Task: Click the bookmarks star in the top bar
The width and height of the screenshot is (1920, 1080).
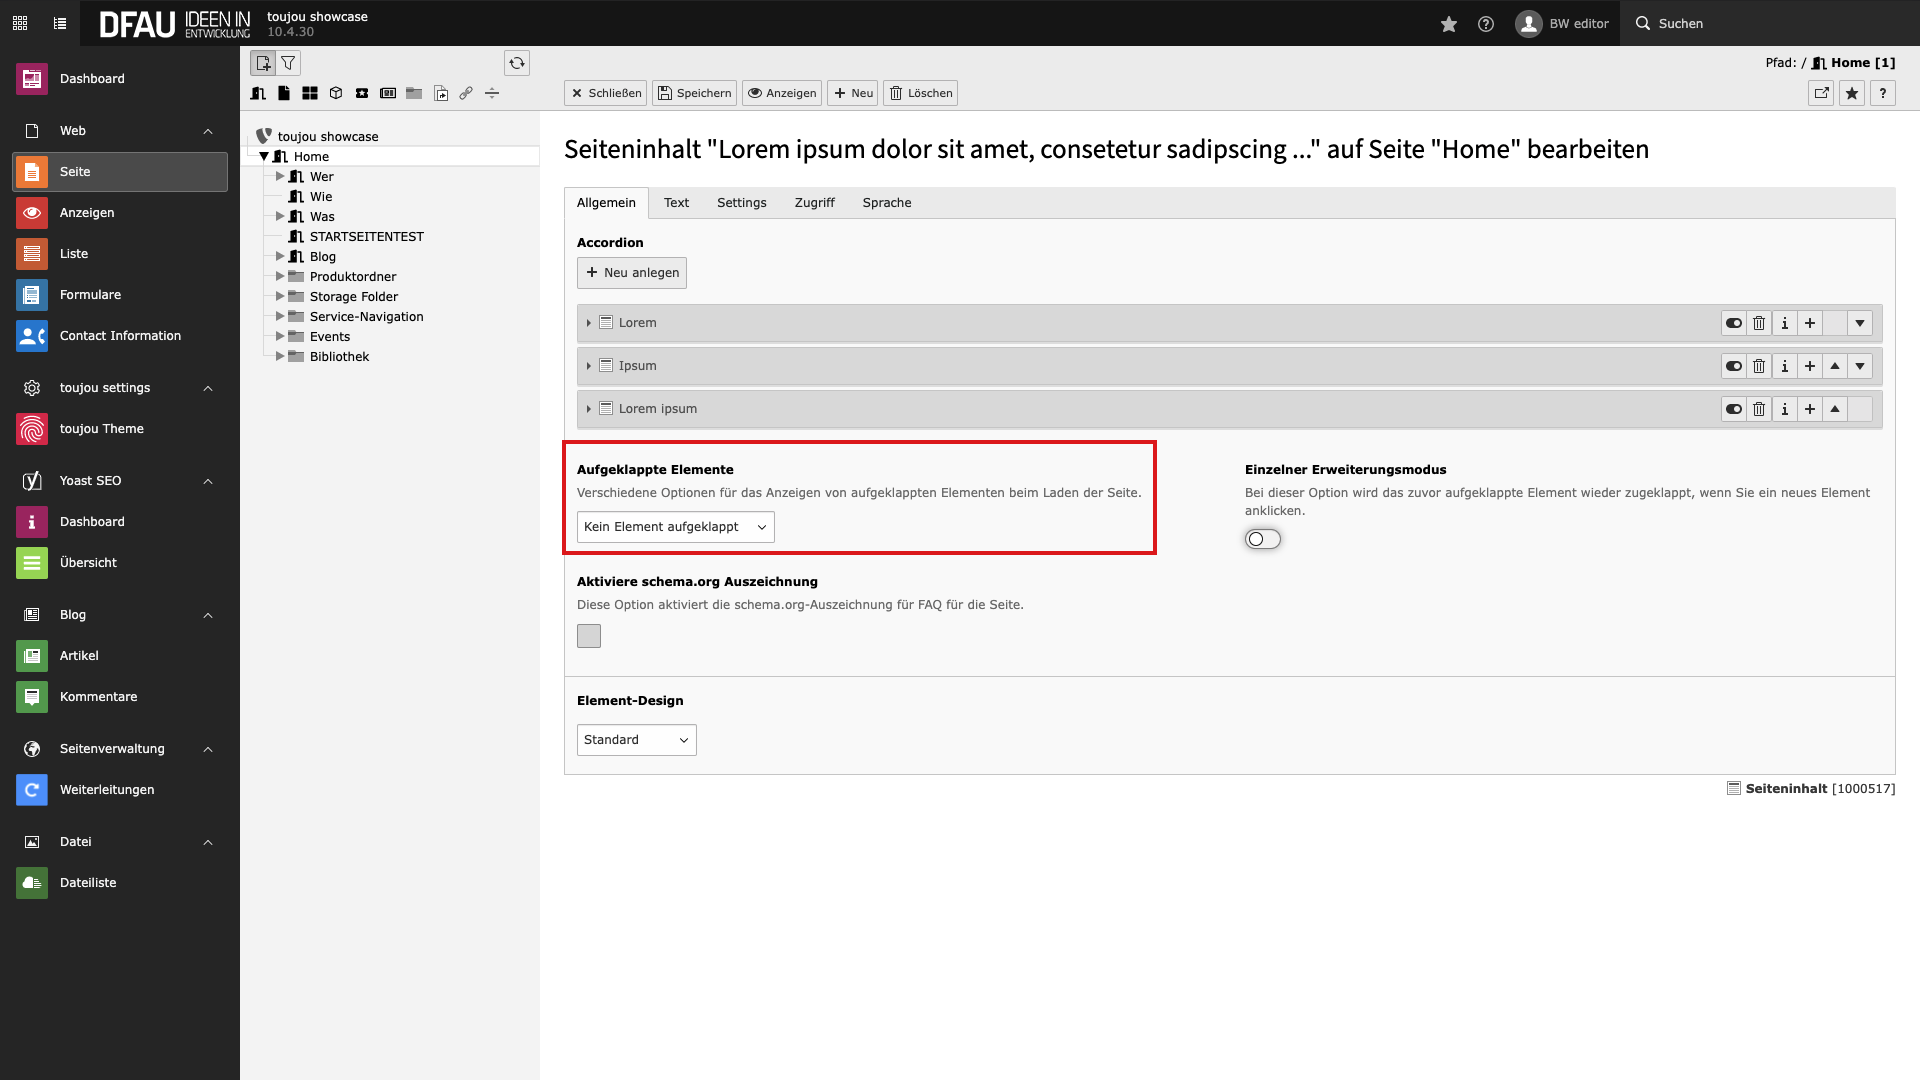Action: point(1448,24)
